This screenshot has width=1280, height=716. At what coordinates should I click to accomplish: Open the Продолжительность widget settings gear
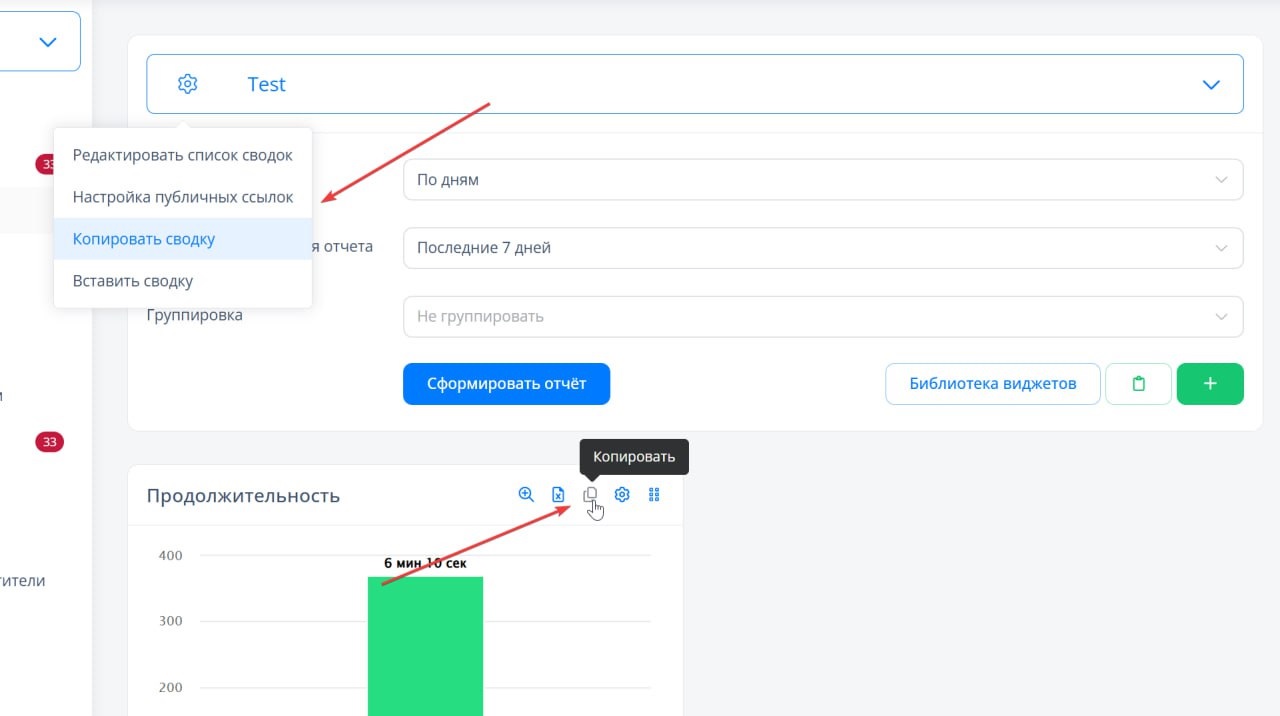(622, 494)
